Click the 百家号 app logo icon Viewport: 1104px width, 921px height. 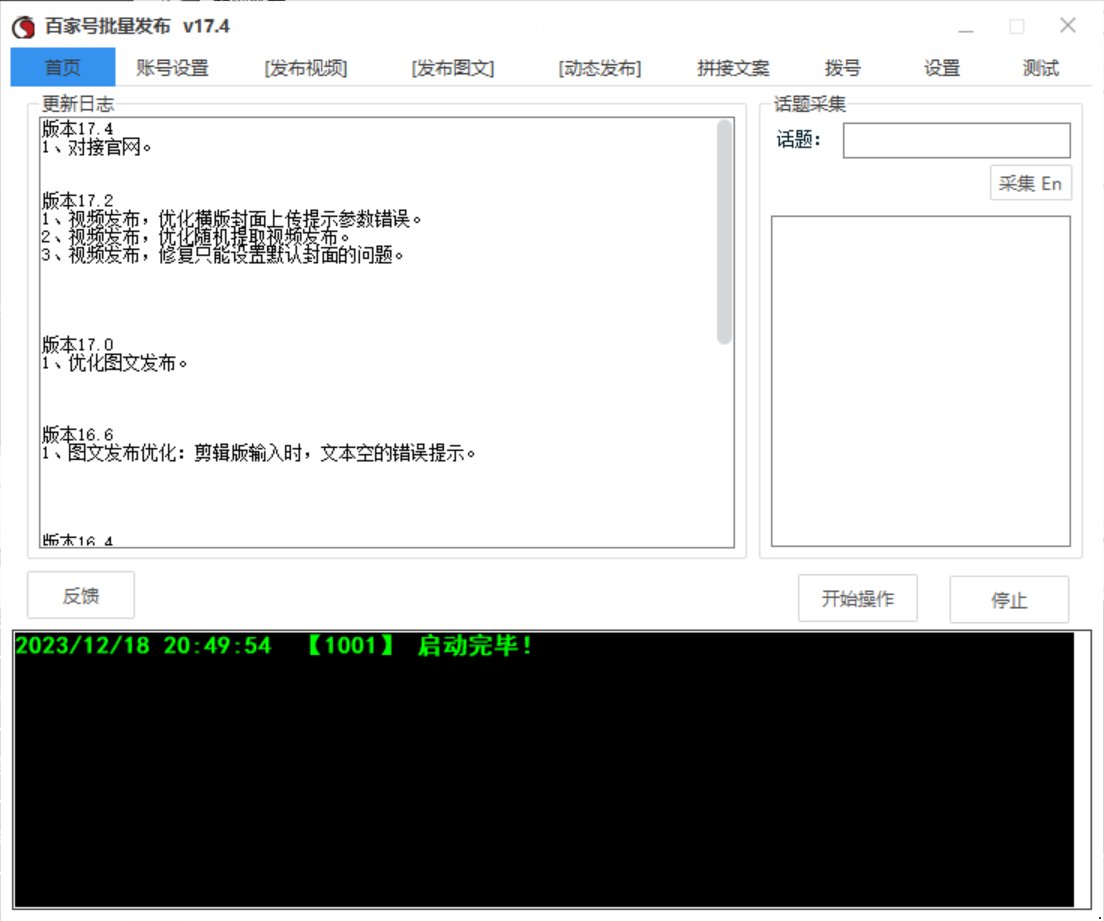point(23,27)
